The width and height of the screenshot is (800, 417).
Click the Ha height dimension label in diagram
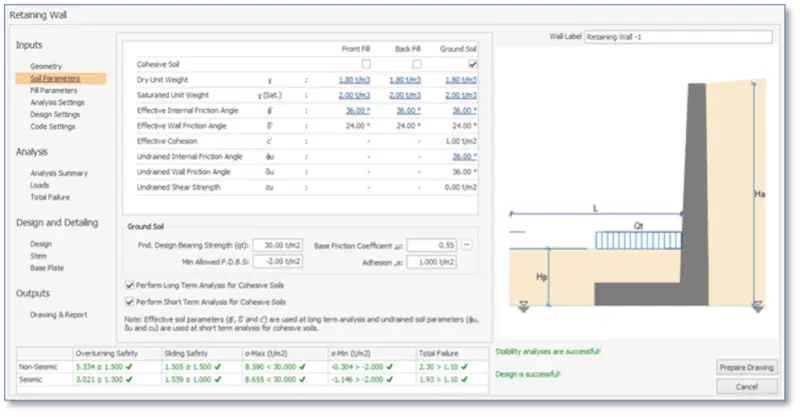760,194
